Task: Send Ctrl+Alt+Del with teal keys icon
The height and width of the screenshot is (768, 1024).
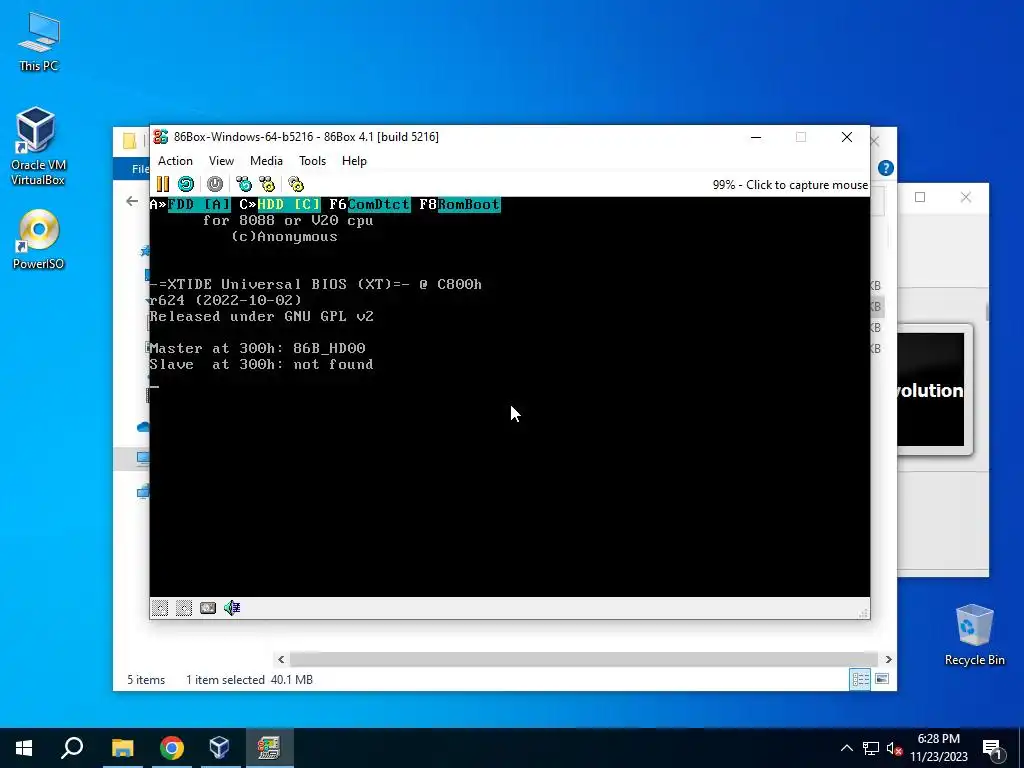Action: click(244, 184)
